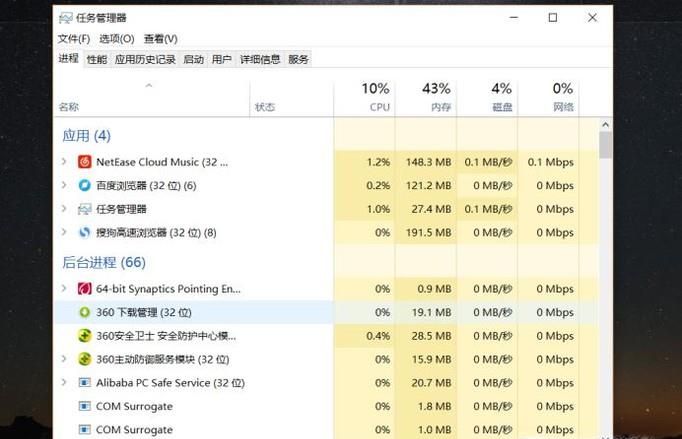Click the 360主动防御服务模块 icon

point(84,359)
